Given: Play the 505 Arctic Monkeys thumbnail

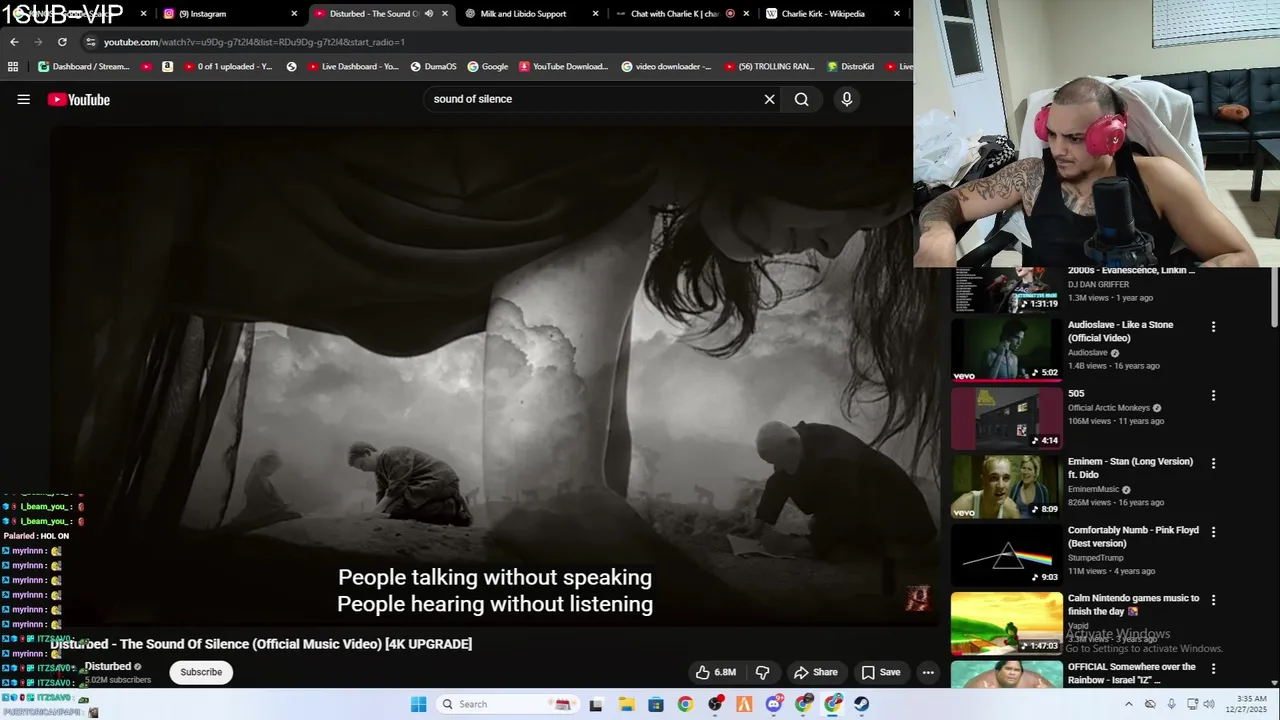Looking at the screenshot, I should [x=1006, y=418].
